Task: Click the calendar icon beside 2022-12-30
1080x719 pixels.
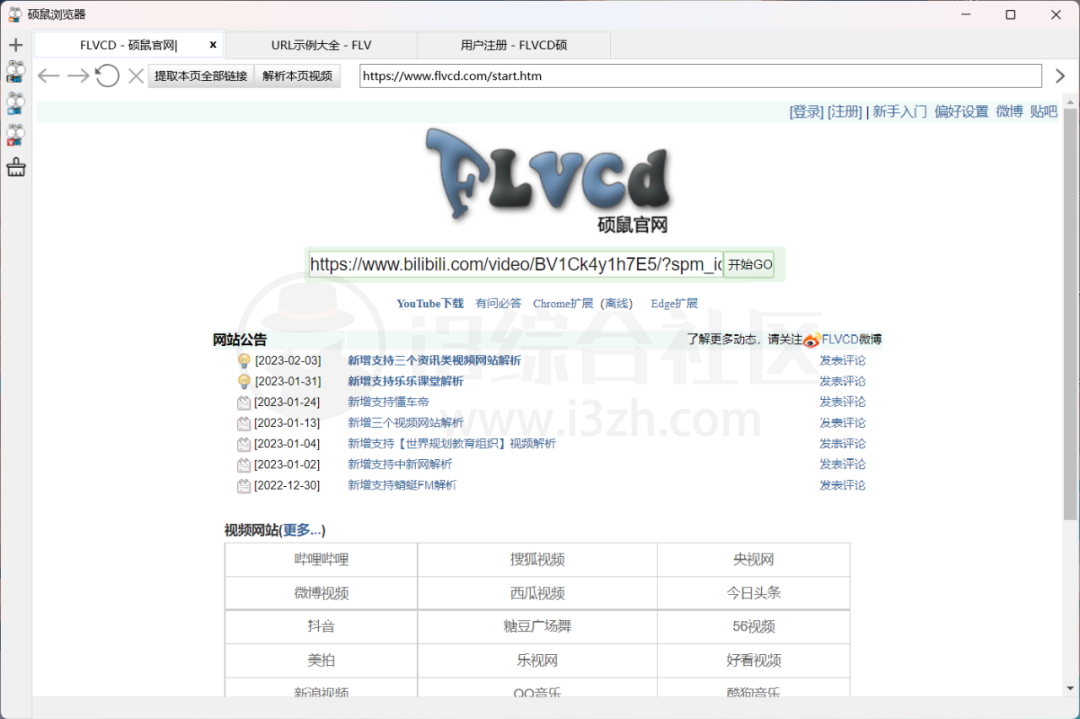Action: tap(244, 486)
